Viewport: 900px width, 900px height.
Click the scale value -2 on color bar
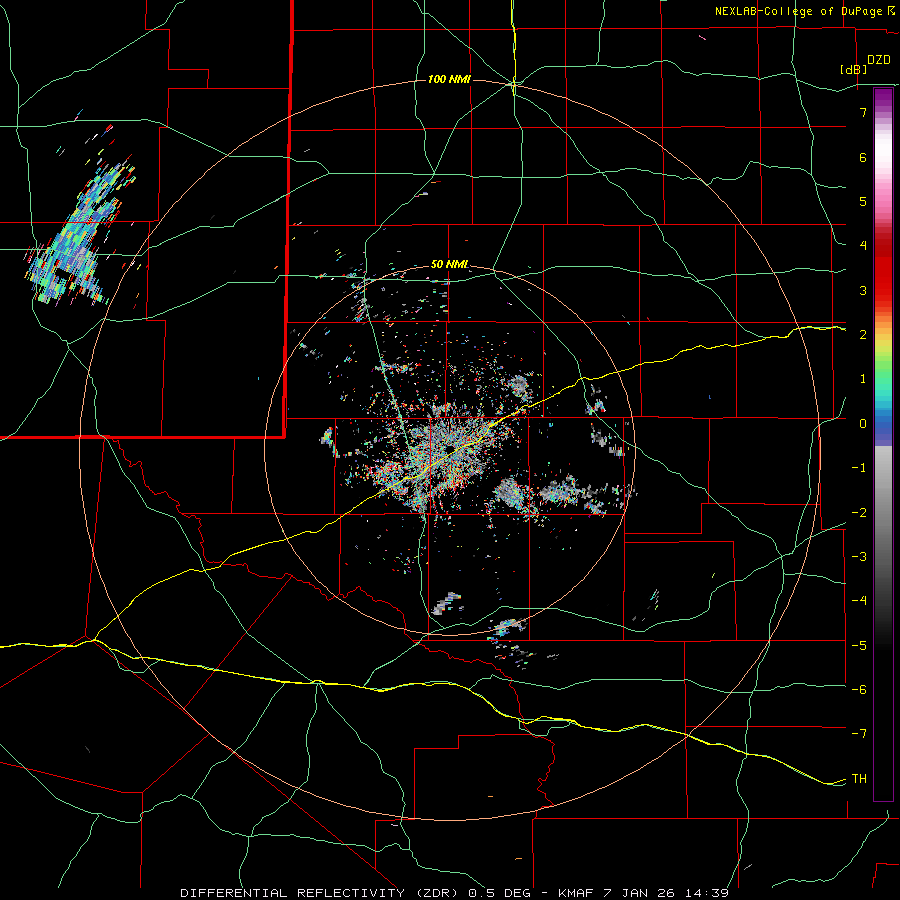859,513
